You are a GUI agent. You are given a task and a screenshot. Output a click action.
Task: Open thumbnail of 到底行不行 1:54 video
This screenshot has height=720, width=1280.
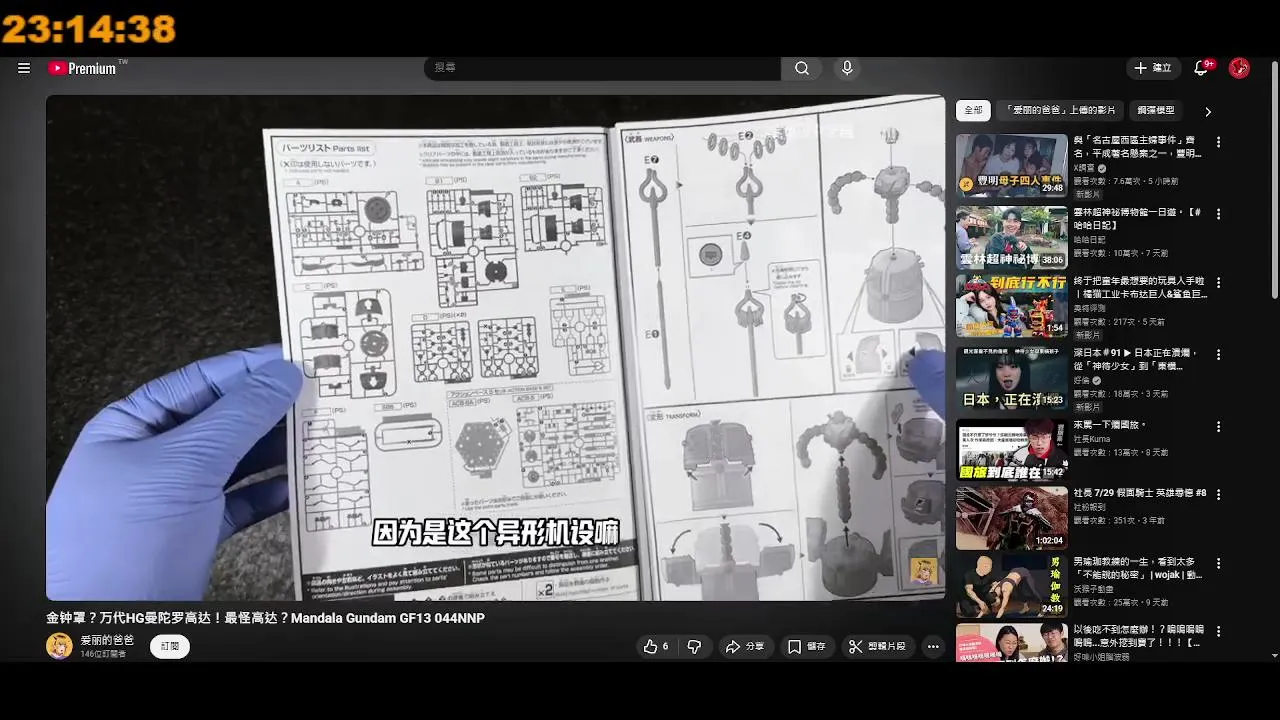point(1011,306)
